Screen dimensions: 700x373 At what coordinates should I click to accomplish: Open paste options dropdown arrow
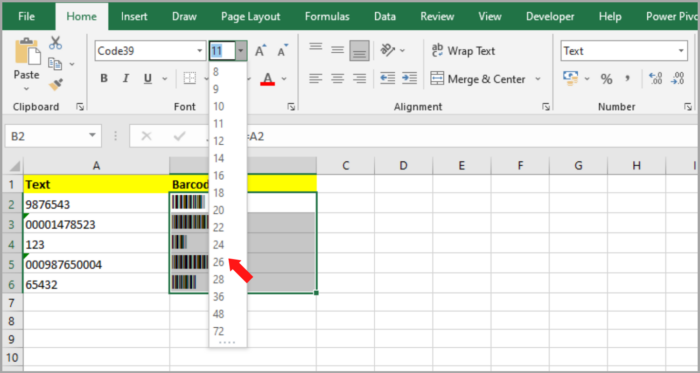click(26, 88)
